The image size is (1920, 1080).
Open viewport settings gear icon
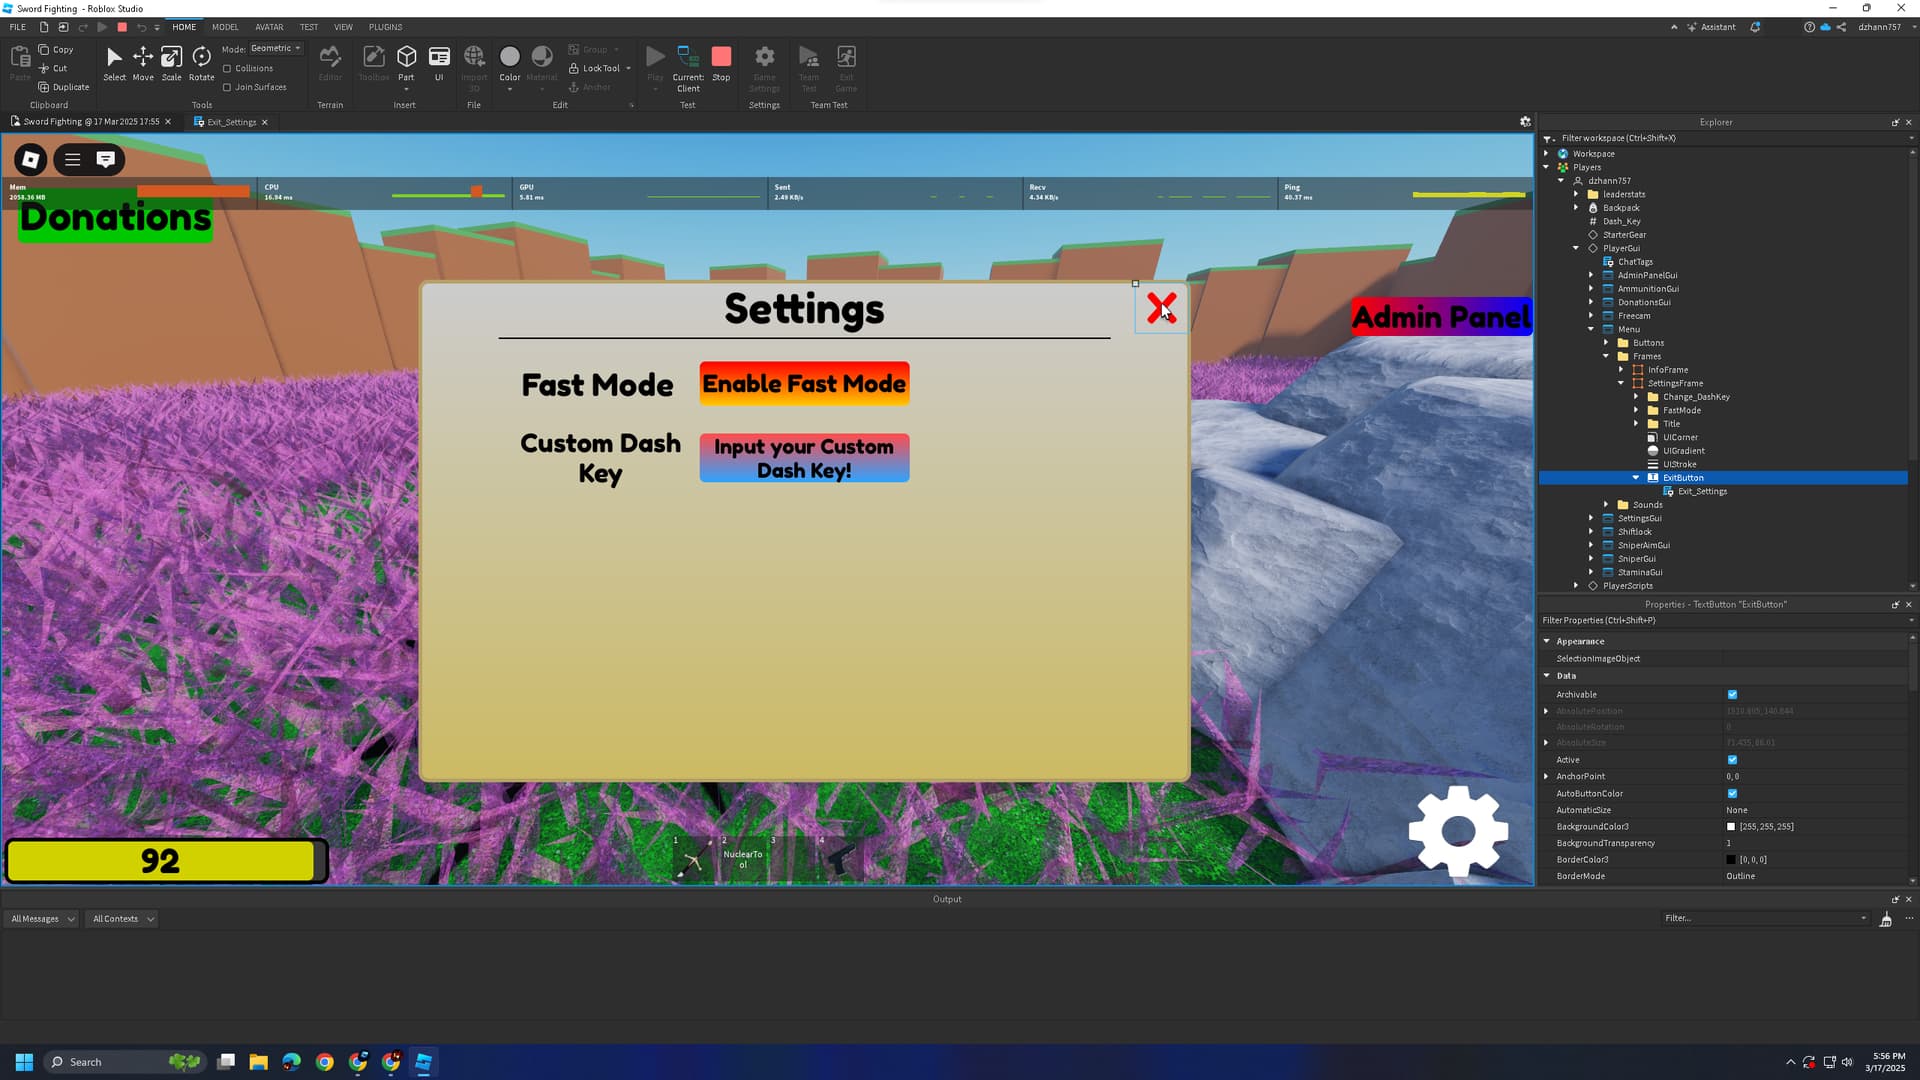[x=1525, y=121]
